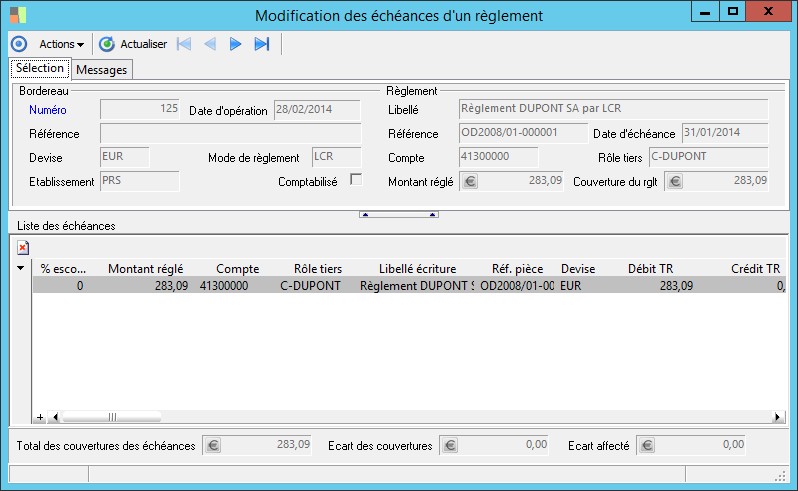Viewport: 798px width, 491px height.
Task: Click the blue Numéro link label
Action: tap(46, 110)
